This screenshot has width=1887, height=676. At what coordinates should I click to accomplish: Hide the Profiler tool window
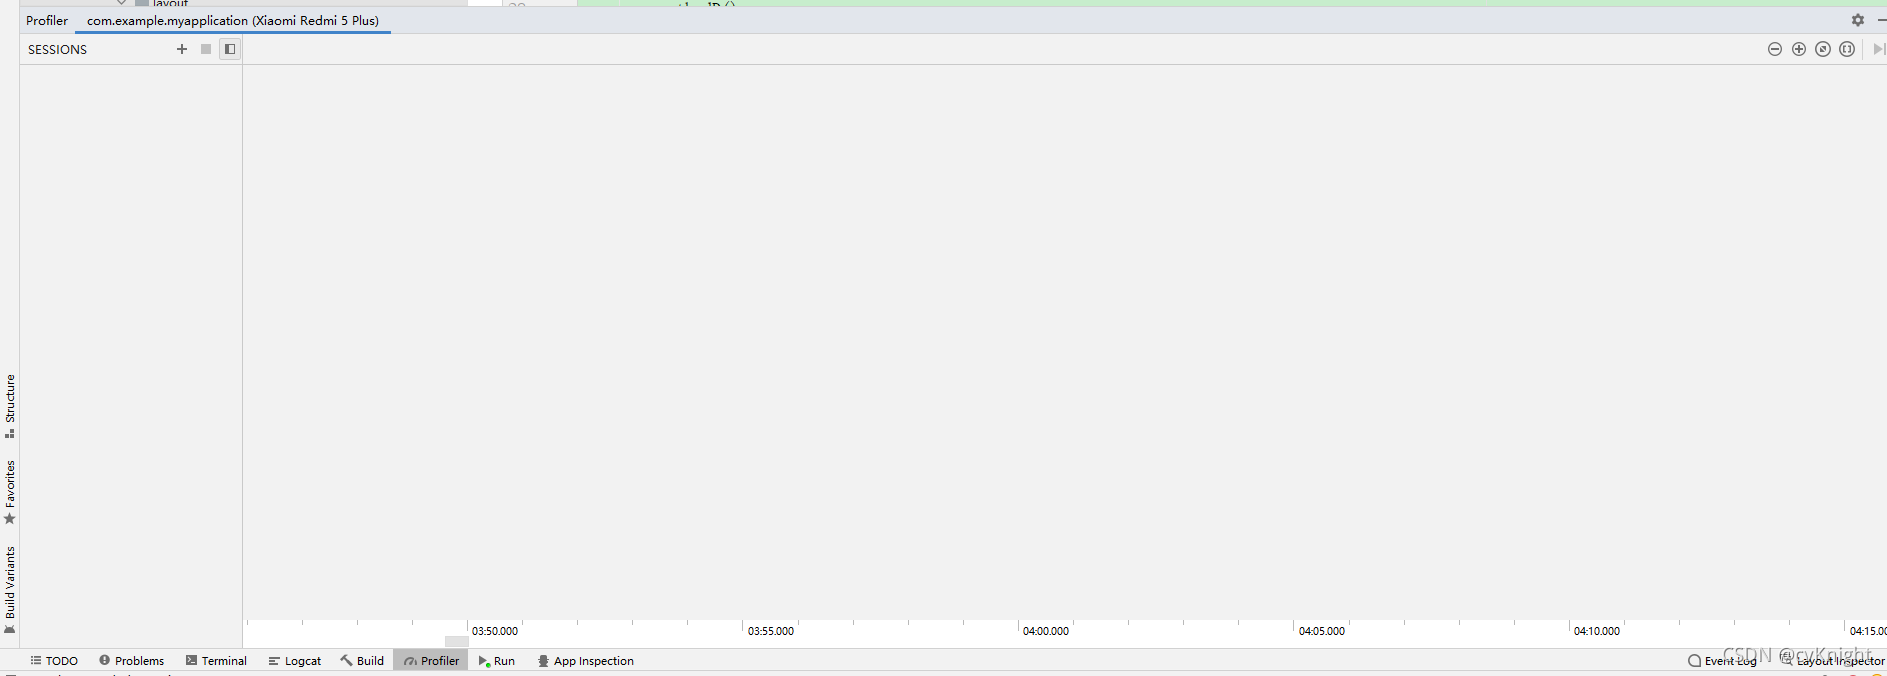(x=1881, y=20)
